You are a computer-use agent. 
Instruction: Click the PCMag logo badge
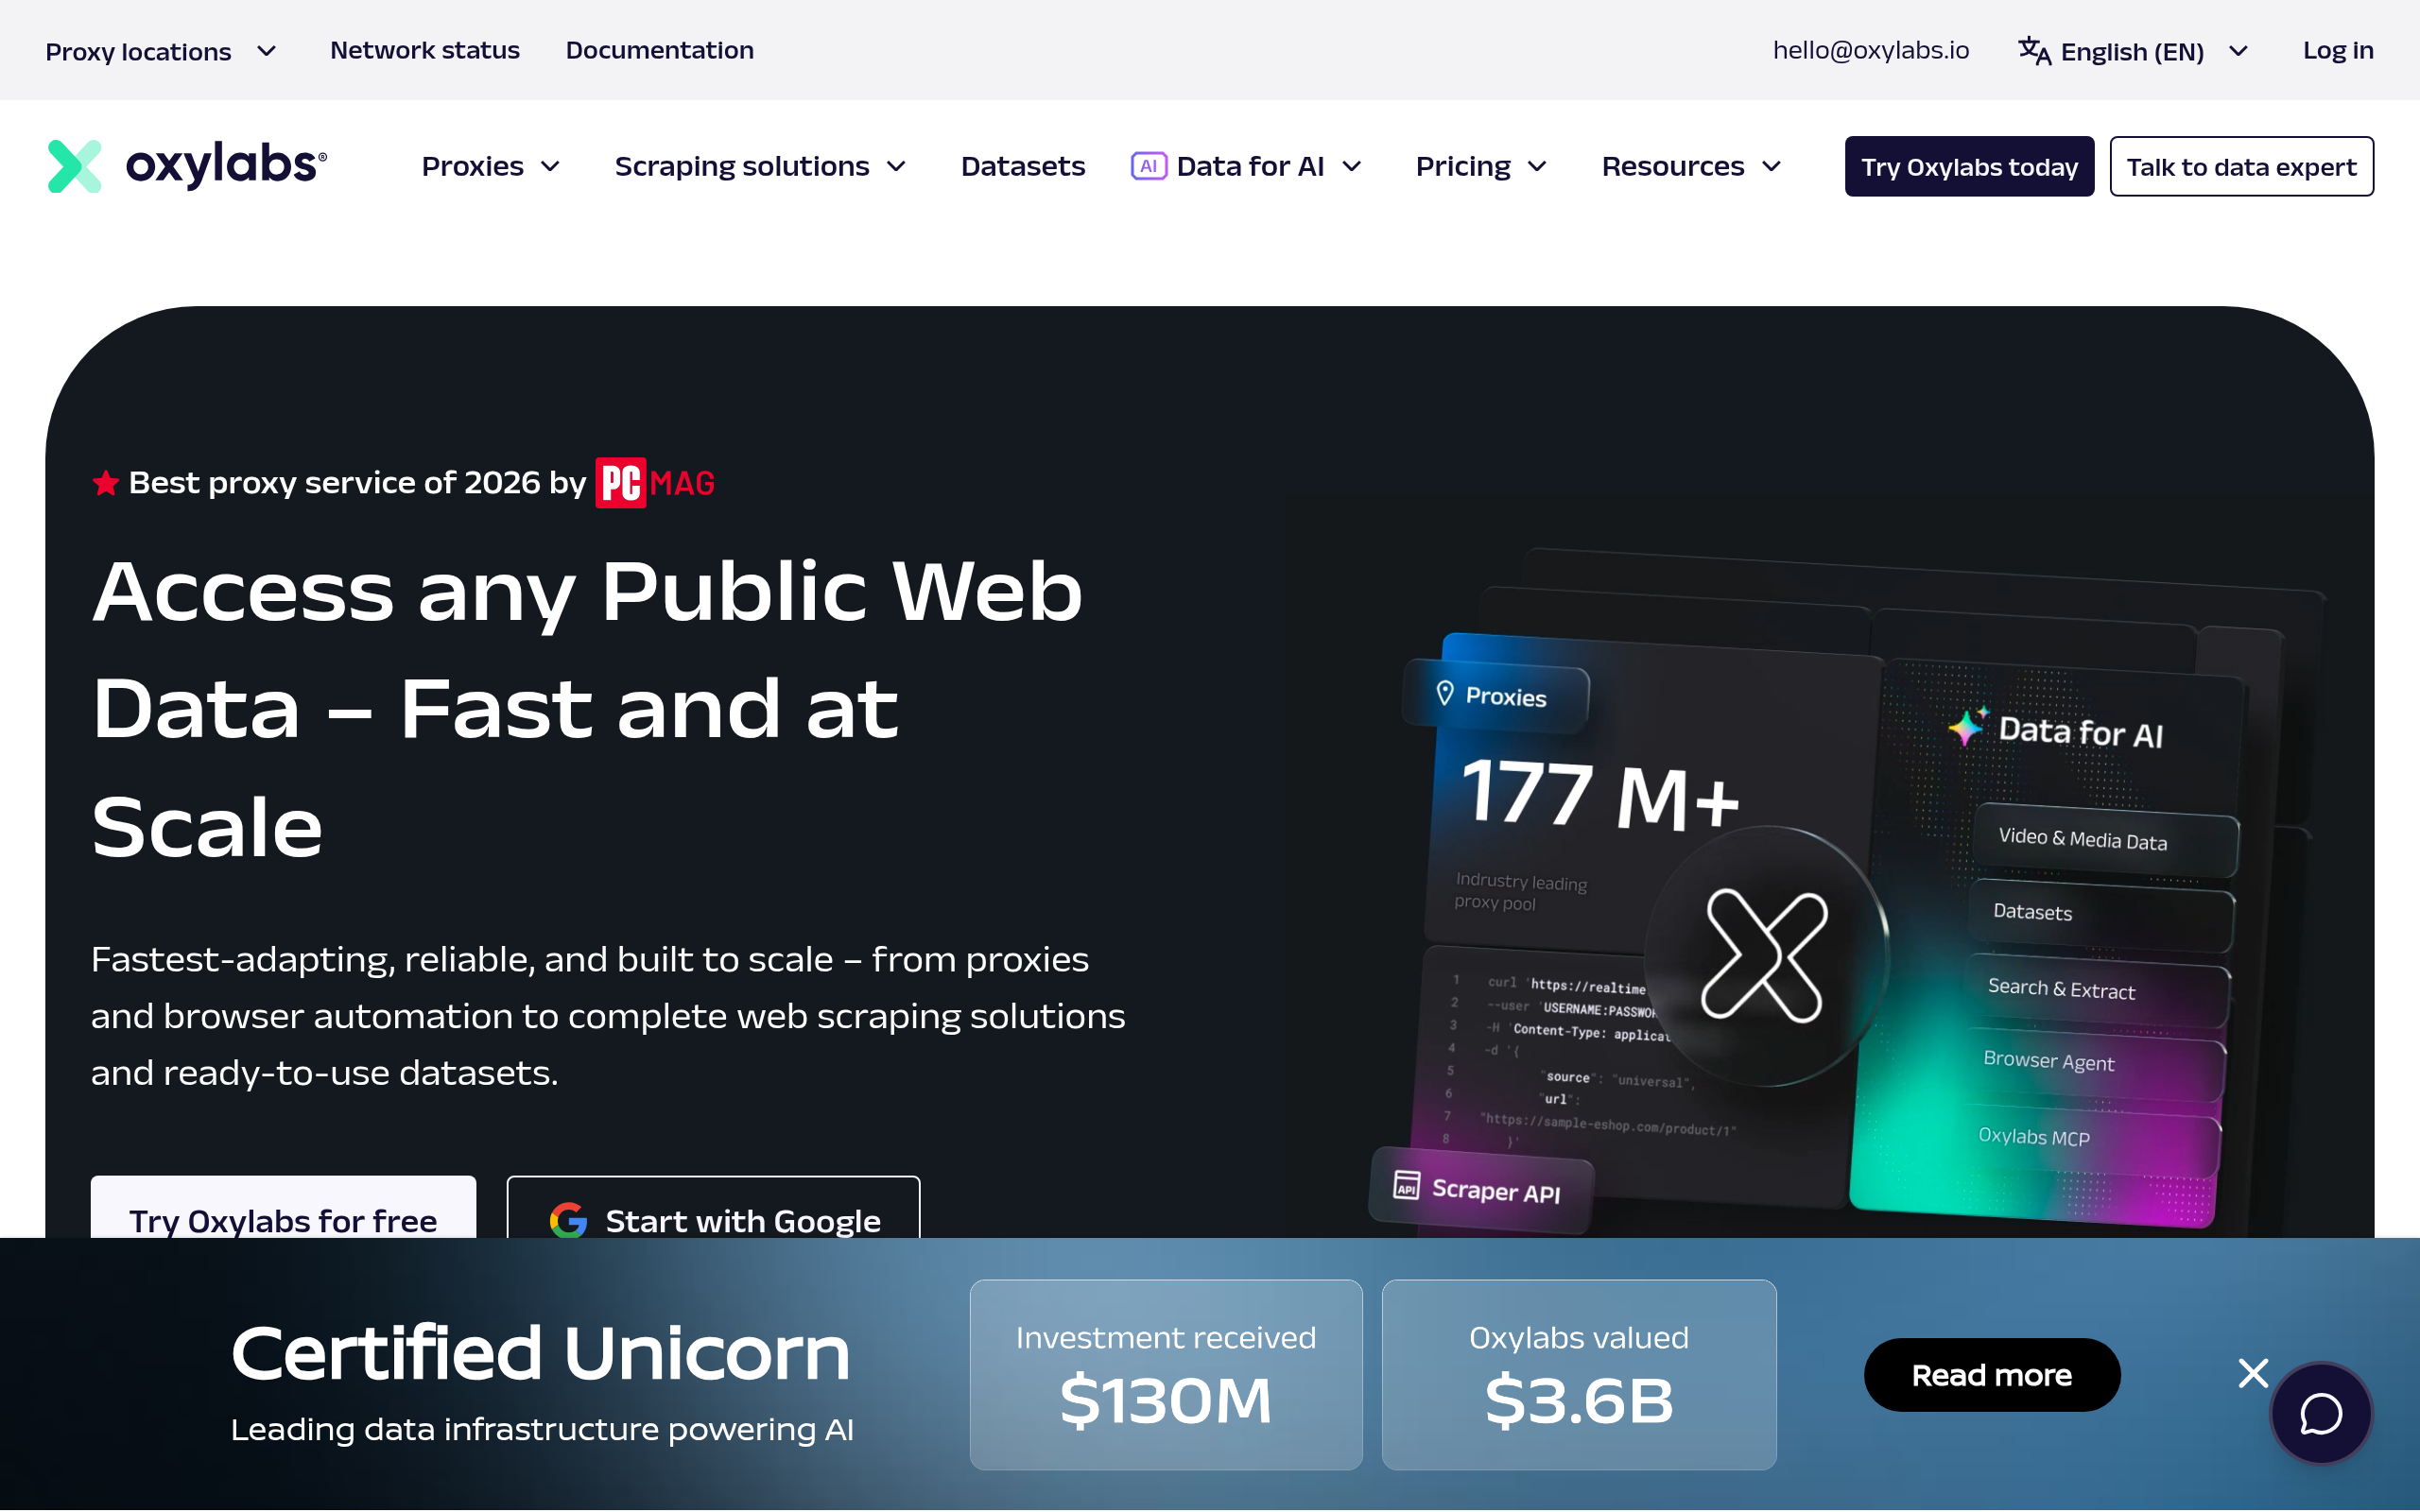[655, 483]
